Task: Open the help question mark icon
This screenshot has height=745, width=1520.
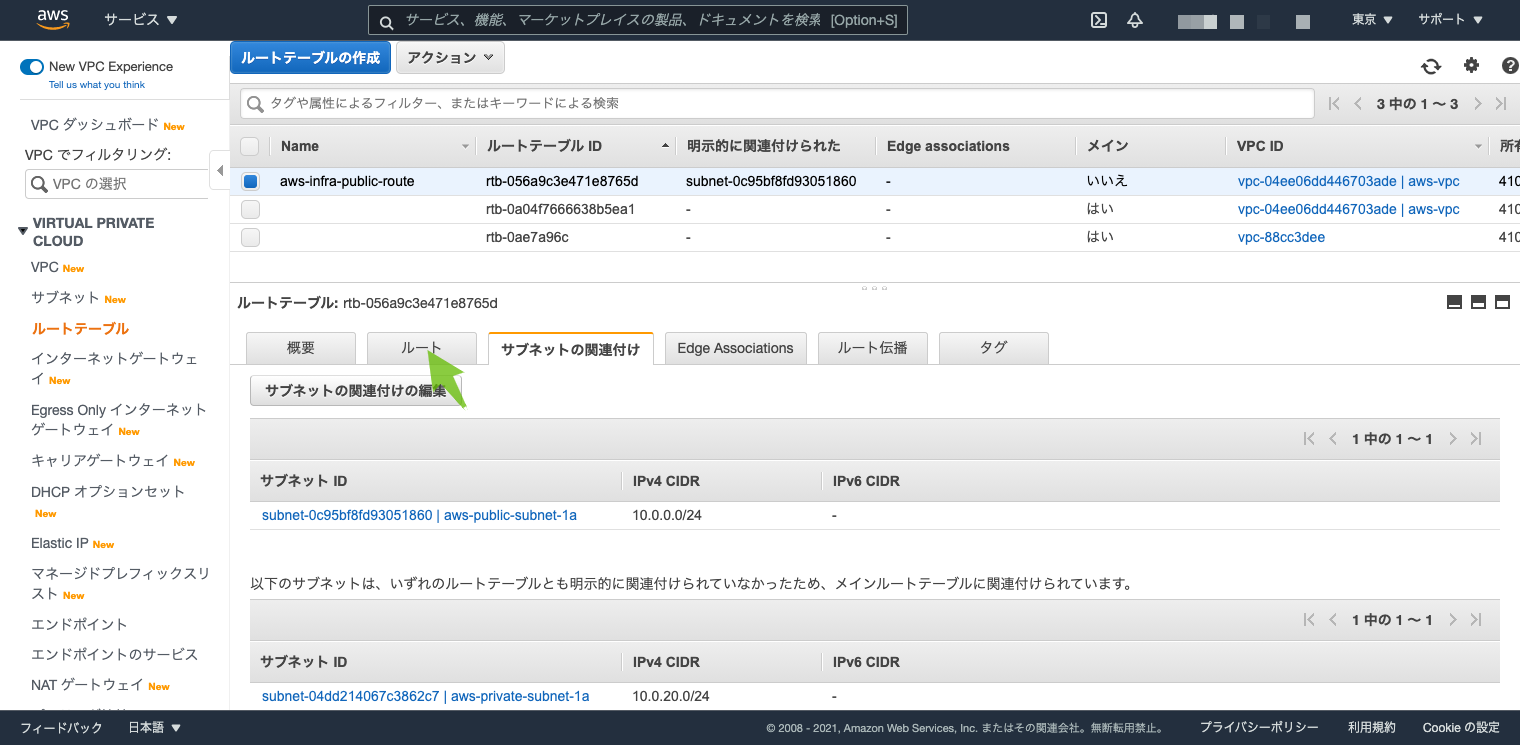Action: [1510, 66]
